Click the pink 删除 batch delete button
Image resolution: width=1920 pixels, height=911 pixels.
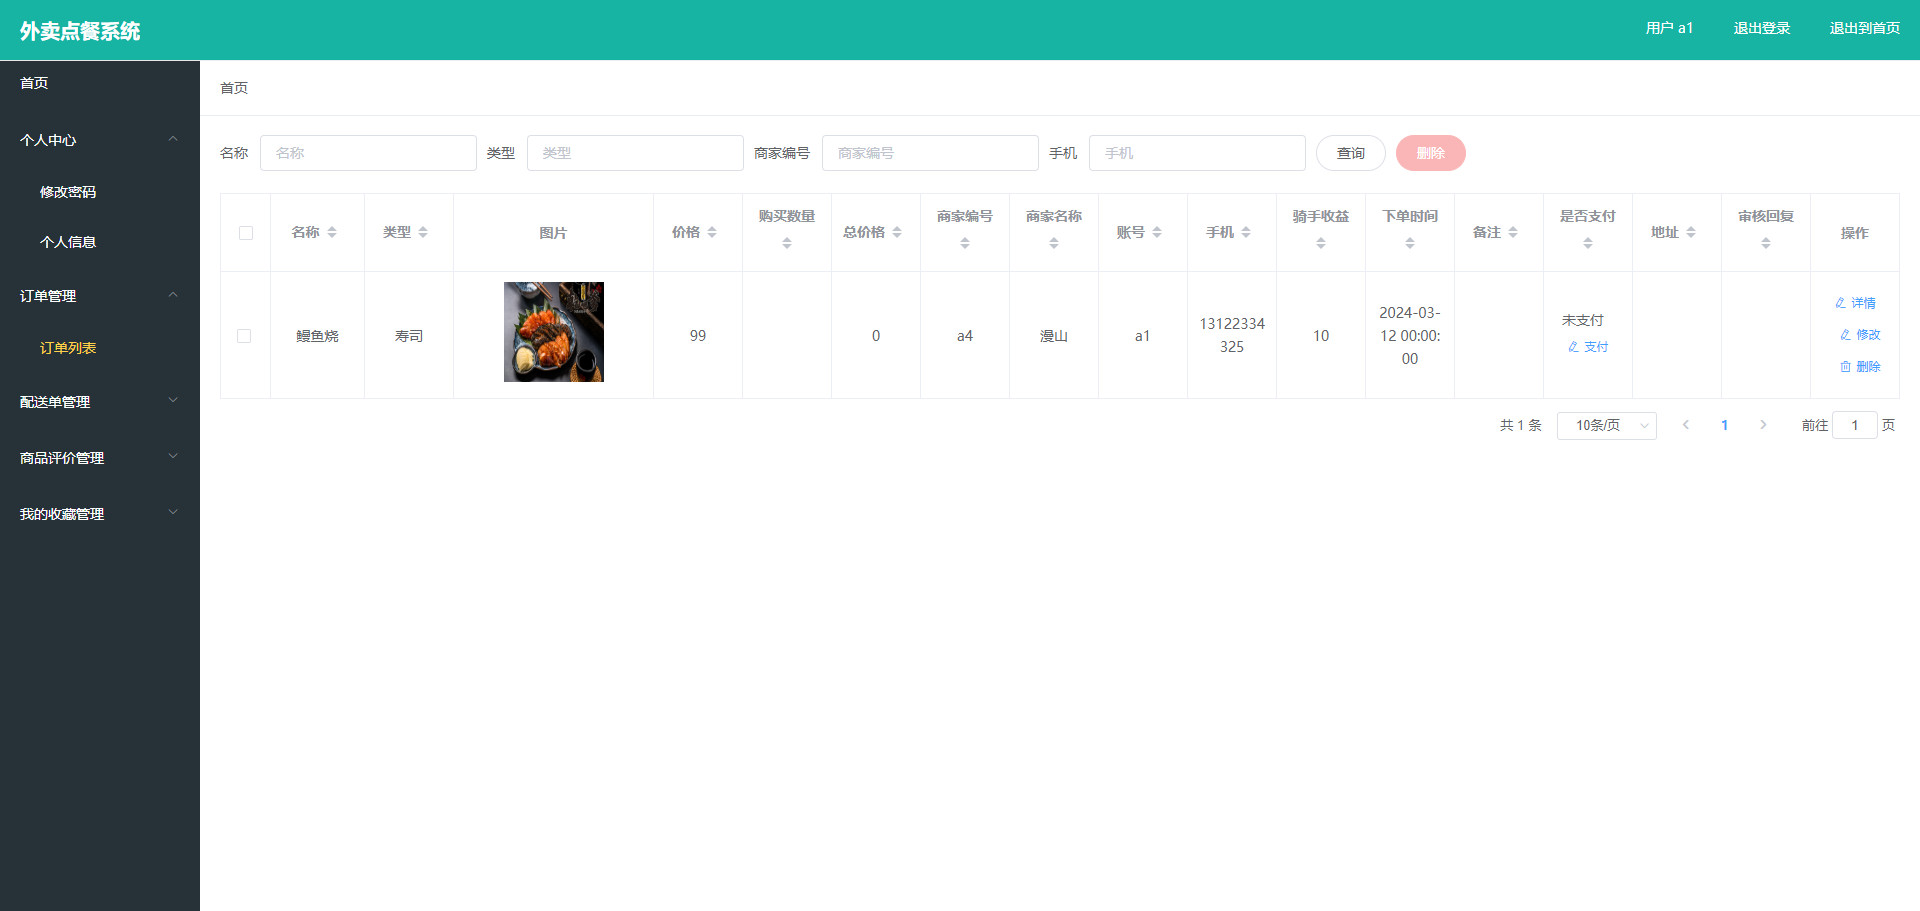pyautogui.click(x=1431, y=153)
